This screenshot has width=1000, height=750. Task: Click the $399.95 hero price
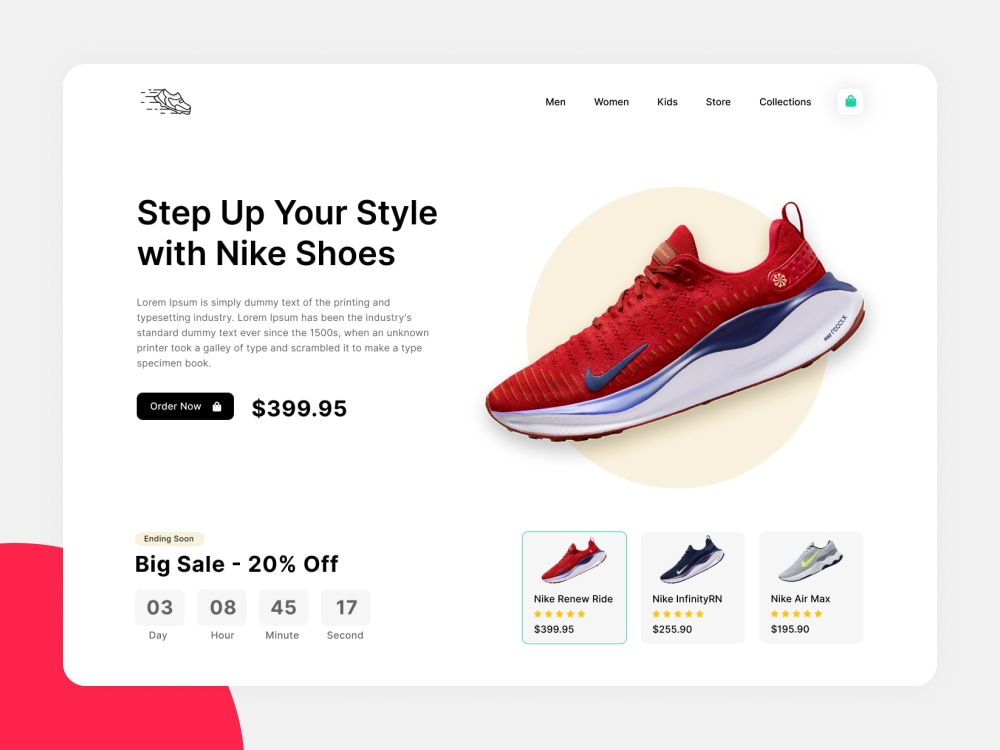tap(299, 408)
